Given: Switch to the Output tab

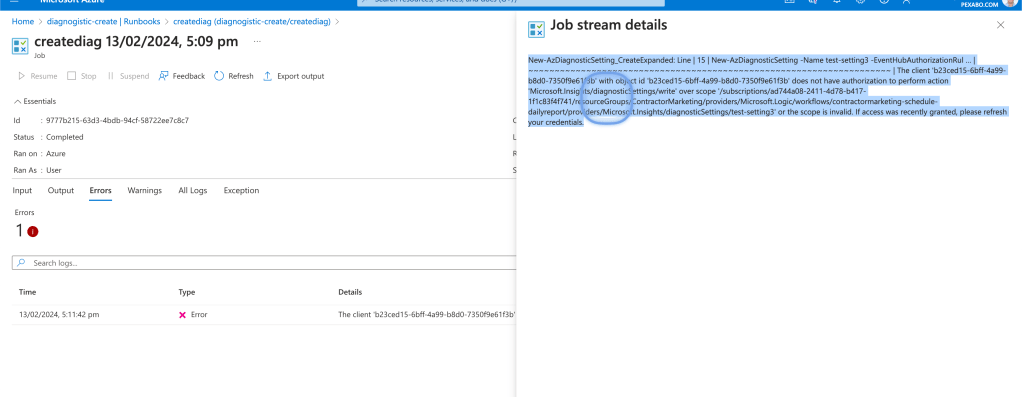Looking at the screenshot, I should pos(61,190).
